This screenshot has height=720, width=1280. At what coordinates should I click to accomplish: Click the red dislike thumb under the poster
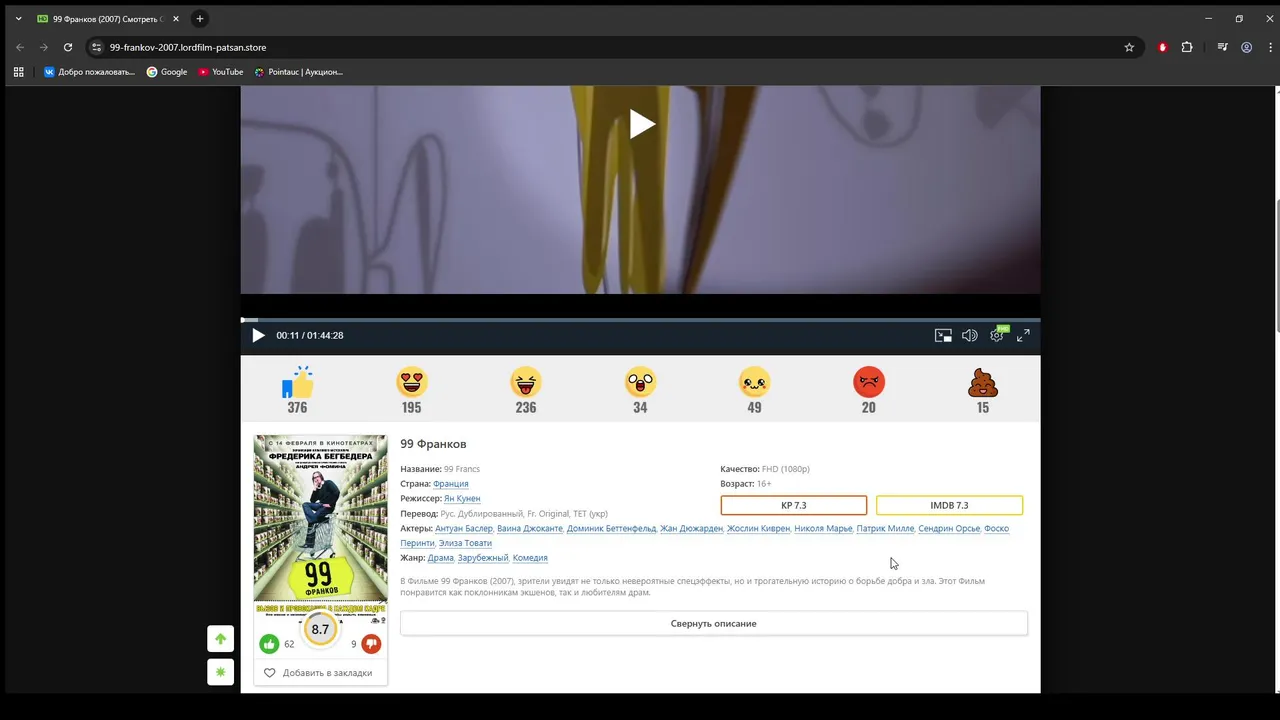click(x=371, y=644)
